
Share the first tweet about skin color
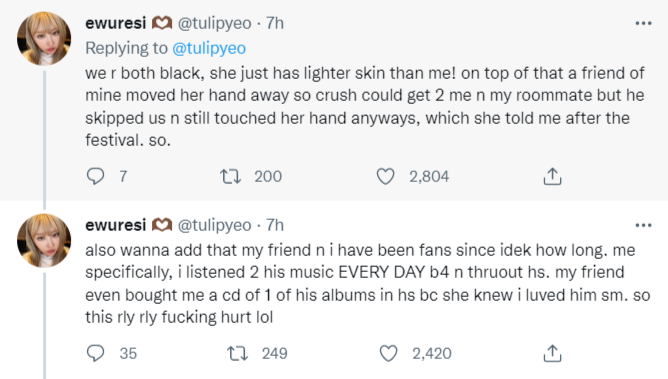click(552, 176)
